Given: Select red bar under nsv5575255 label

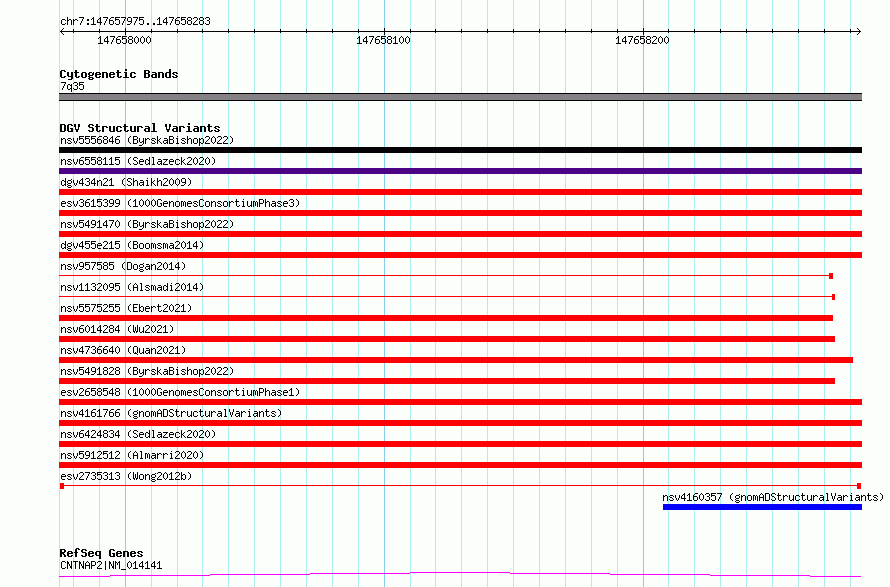Looking at the screenshot, I should 446,318.
